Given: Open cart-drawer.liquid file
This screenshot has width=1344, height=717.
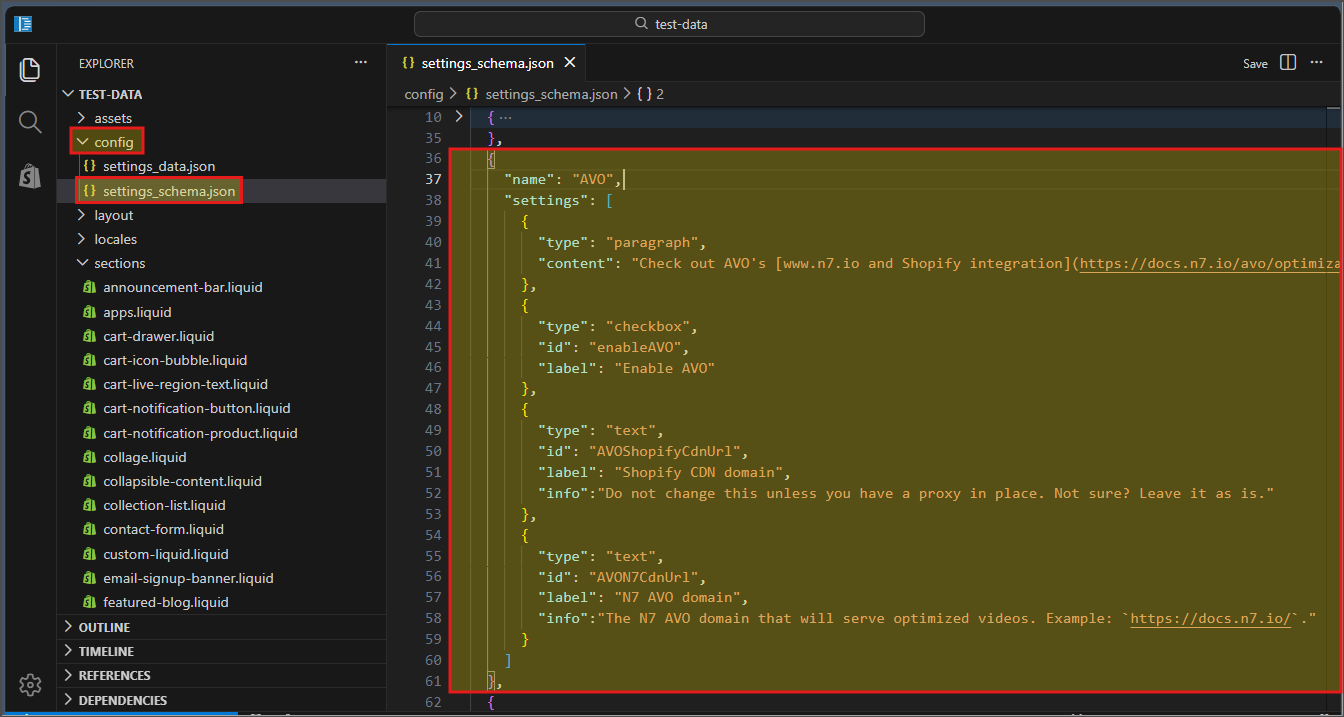Looking at the screenshot, I should 222,336.
